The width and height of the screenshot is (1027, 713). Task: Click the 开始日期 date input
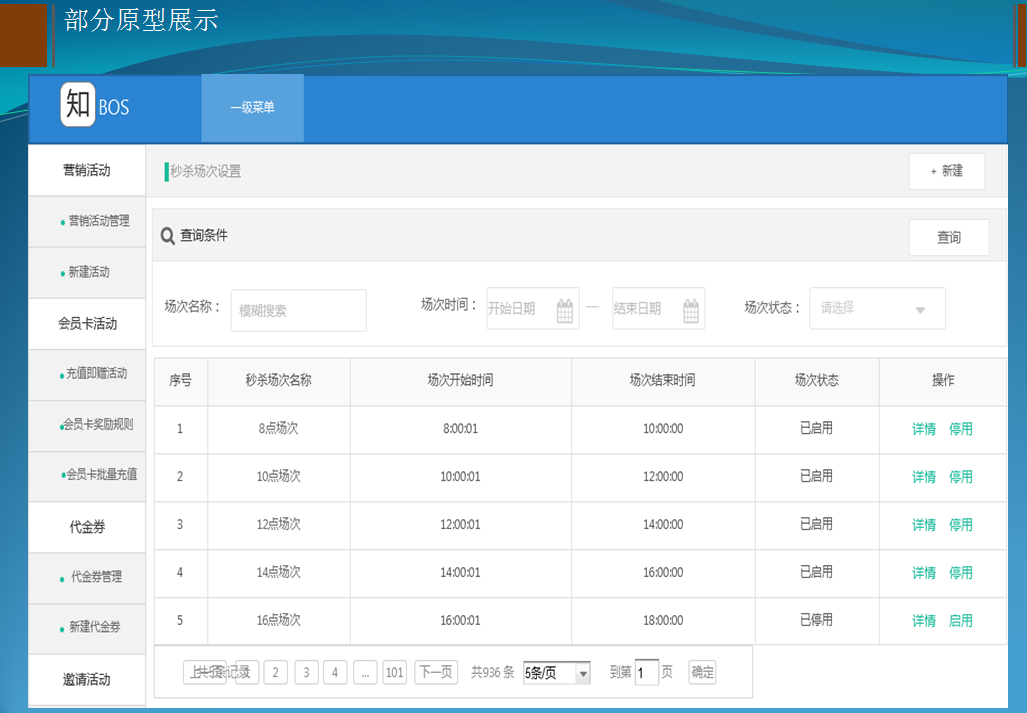[532, 308]
